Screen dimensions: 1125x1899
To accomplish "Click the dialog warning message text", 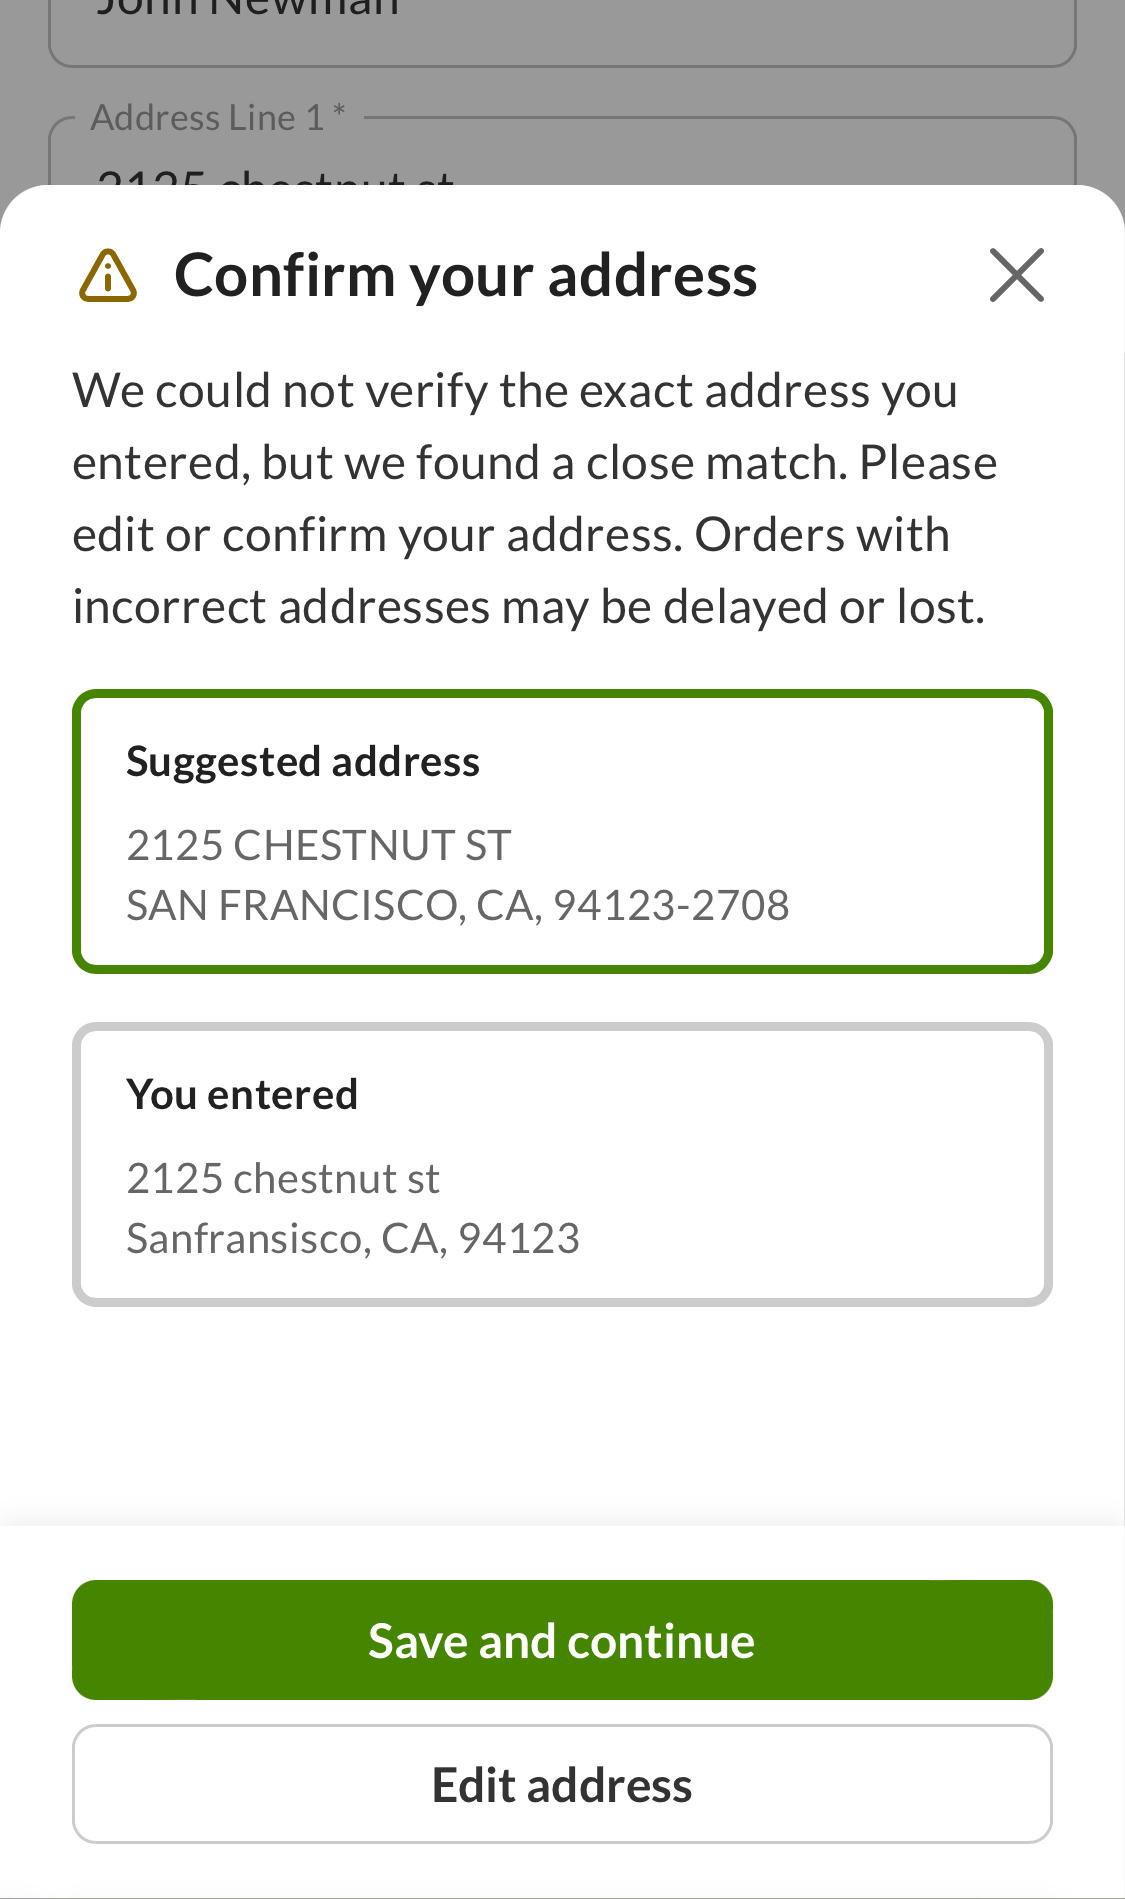I will click(535, 497).
